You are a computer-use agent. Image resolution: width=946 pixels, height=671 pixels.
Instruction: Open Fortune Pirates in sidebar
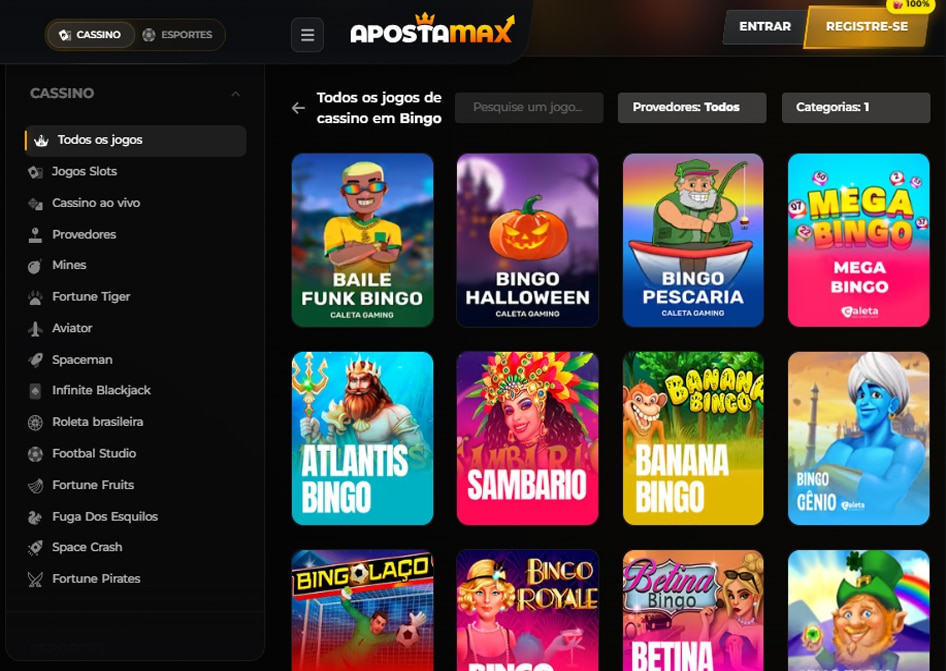click(x=96, y=579)
